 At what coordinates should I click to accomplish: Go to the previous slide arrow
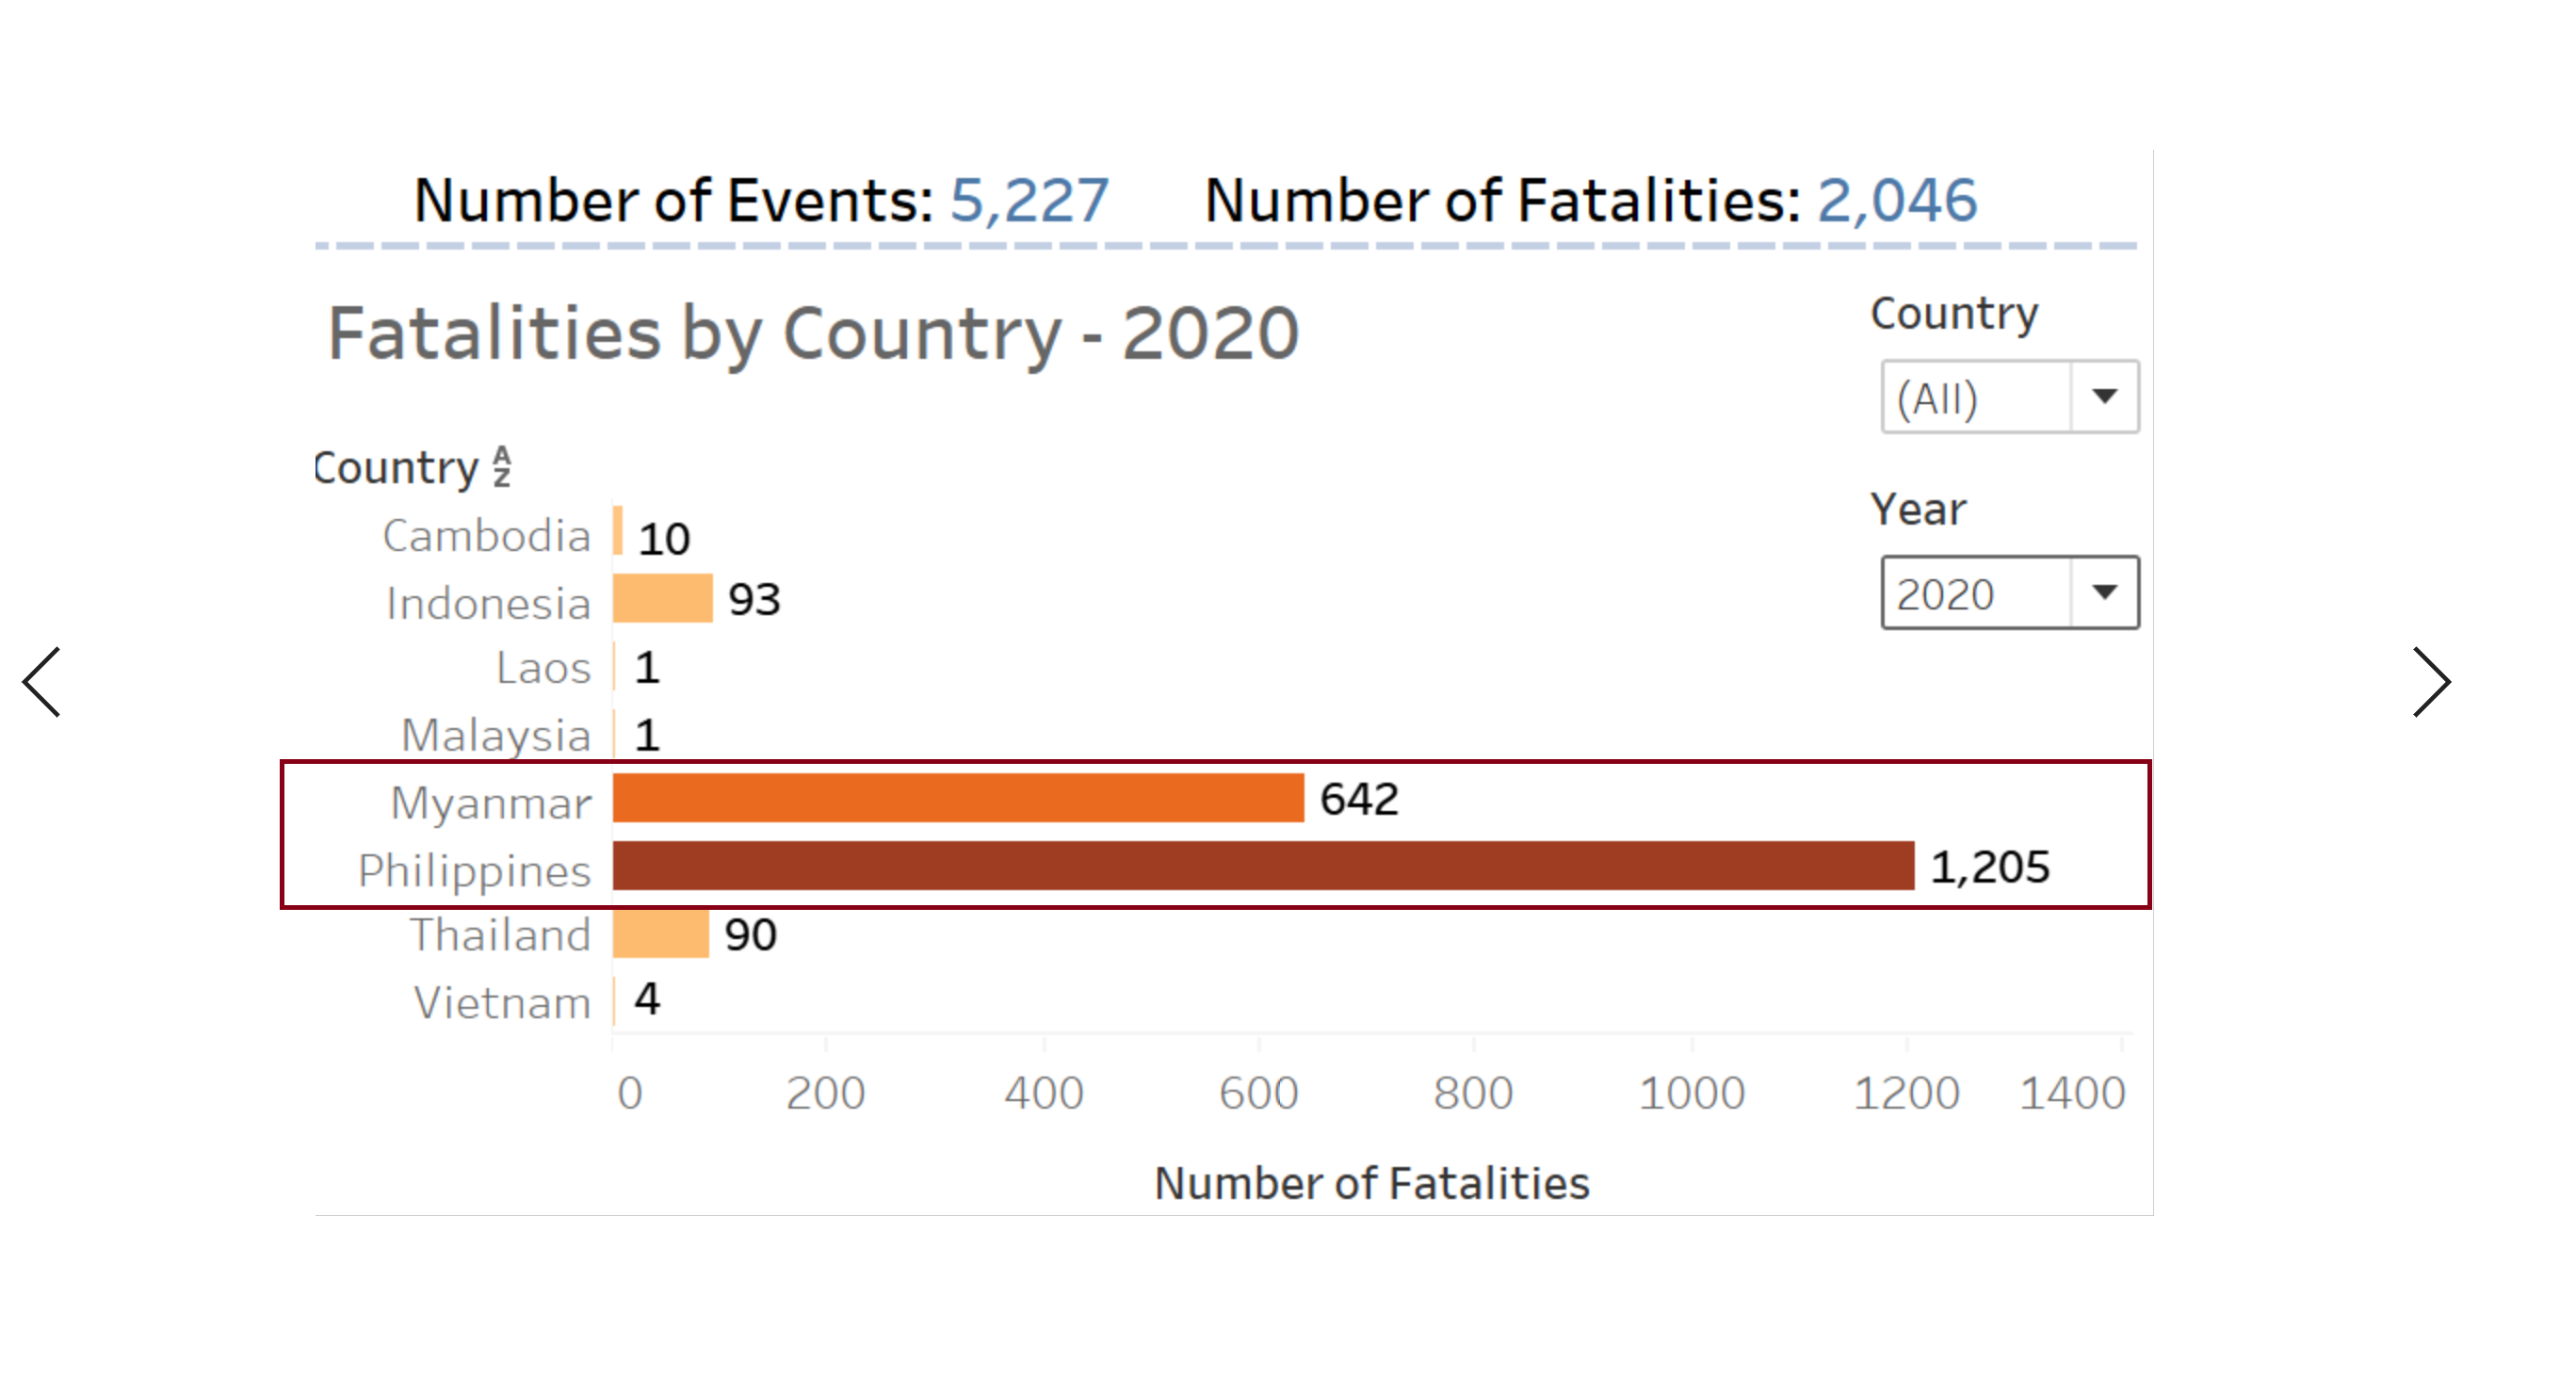pyautogui.click(x=42, y=682)
